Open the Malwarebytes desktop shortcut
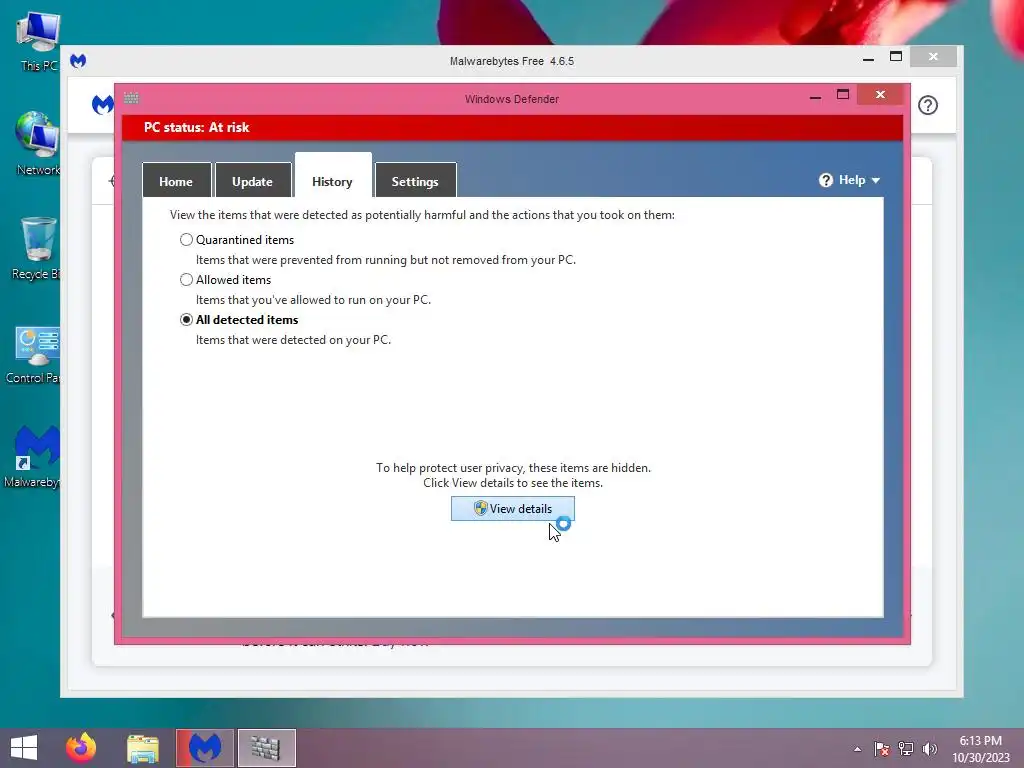Viewport: 1024px width, 768px height. point(34,457)
